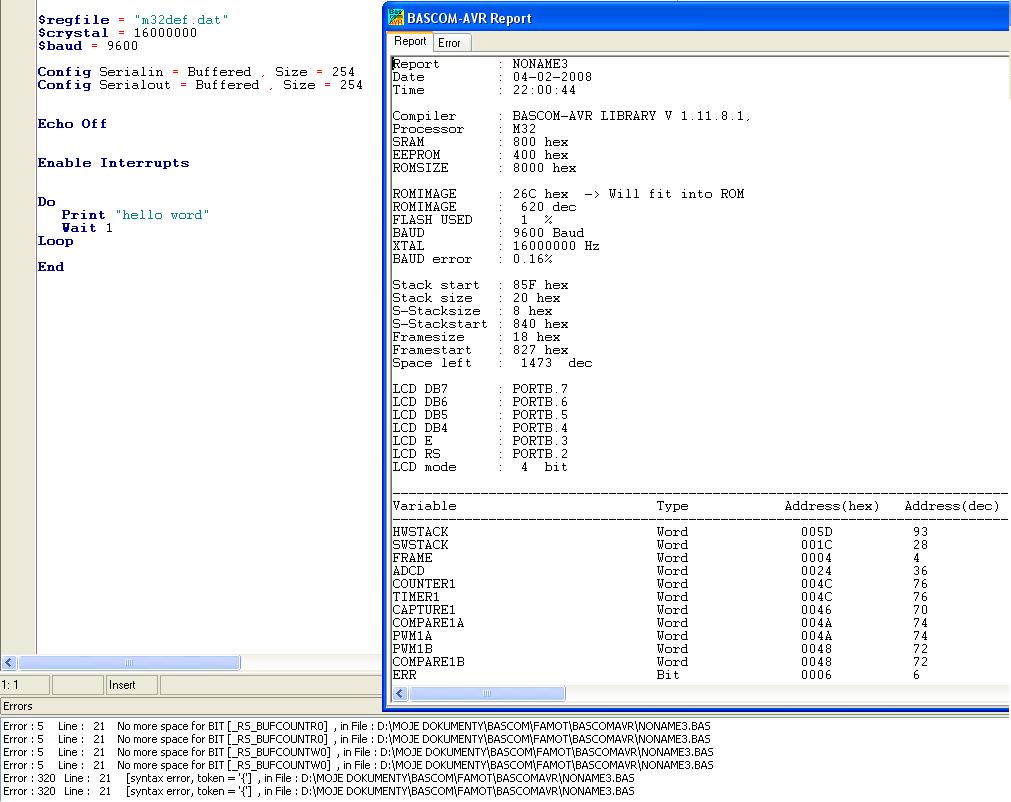Viewport: 1011px width, 802px height.
Task: Click the LCD mode 4 bit row
Action: [x=480, y=467]
